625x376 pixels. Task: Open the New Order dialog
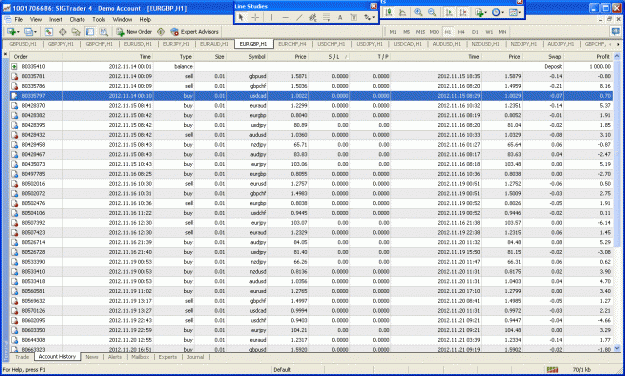[x=134, y=31]
